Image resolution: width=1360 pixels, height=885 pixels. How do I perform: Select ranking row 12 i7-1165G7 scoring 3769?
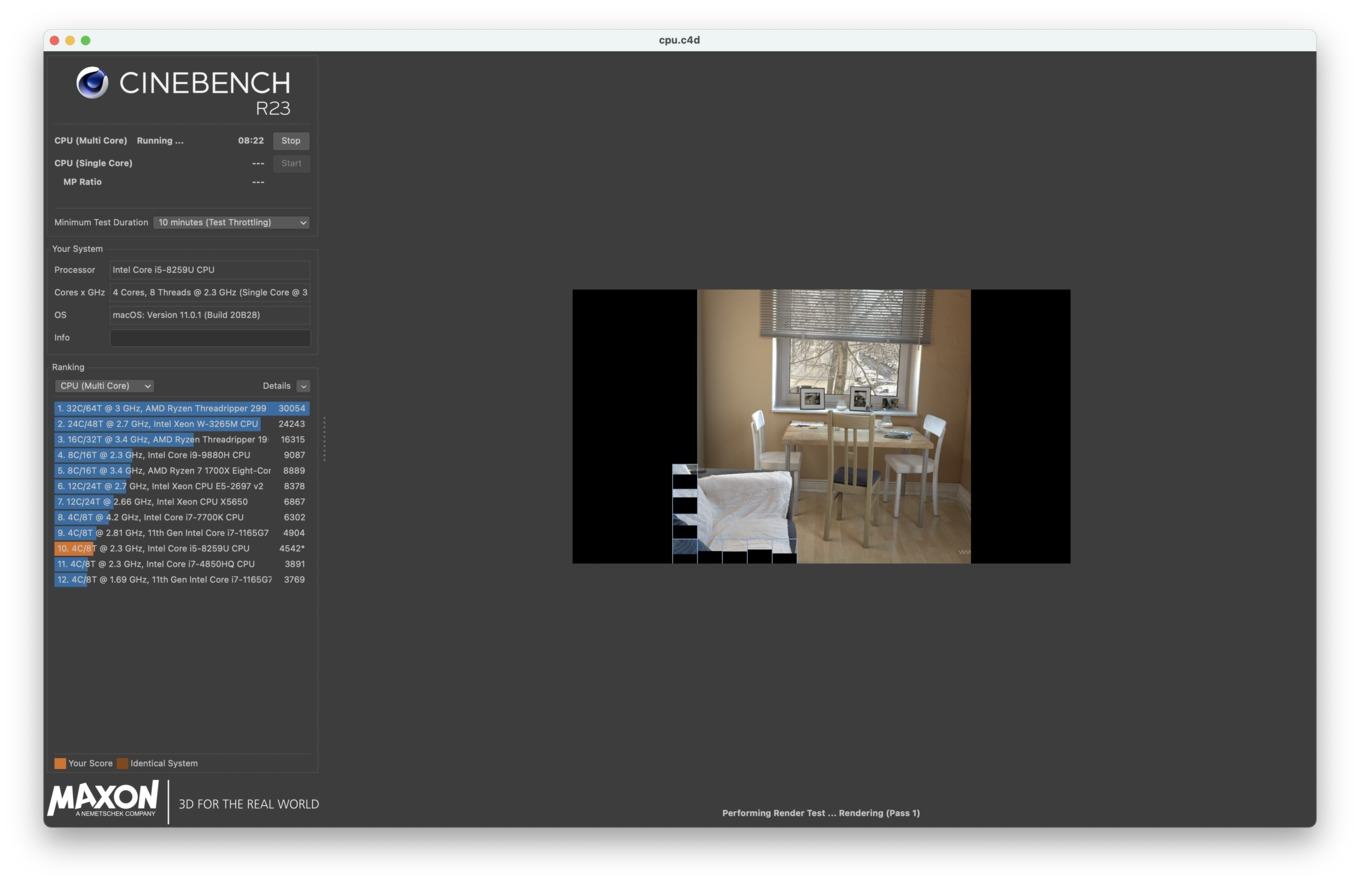[x=182, y=580]
